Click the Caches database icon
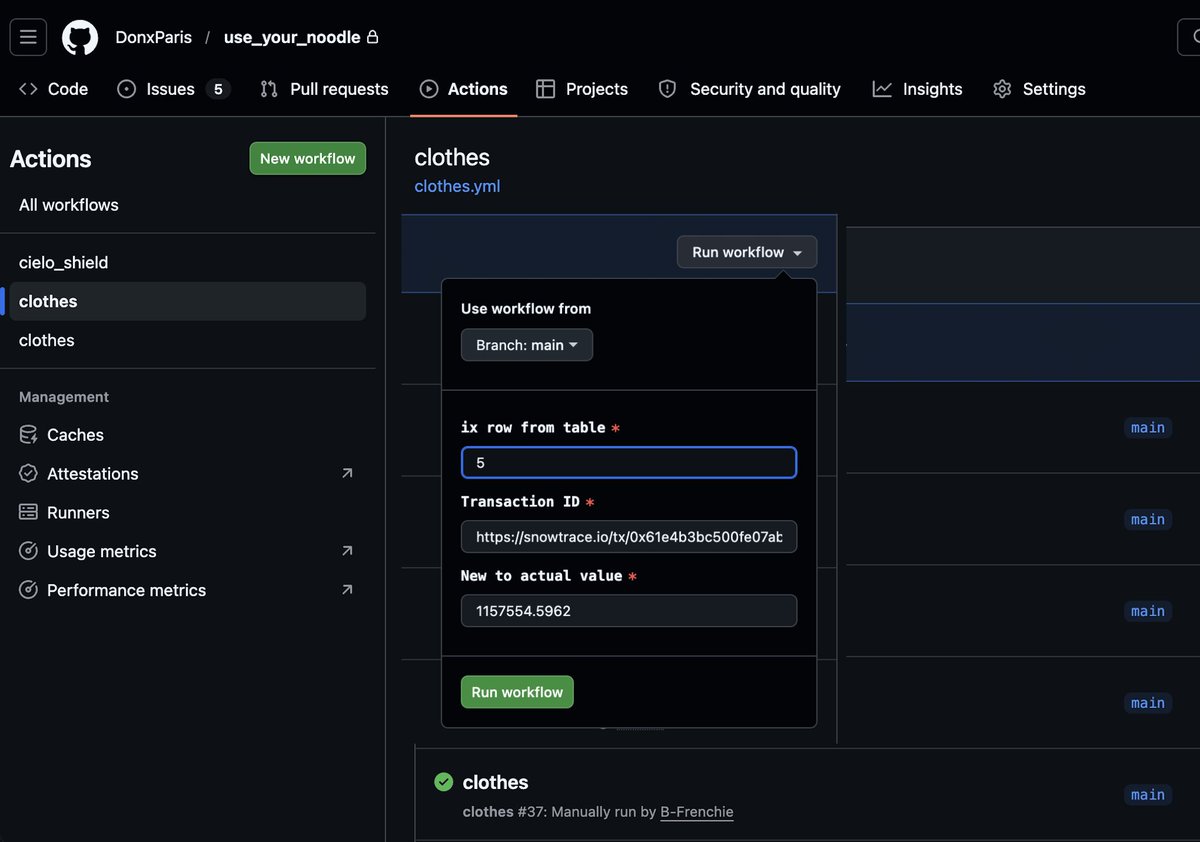 pos(28,435)
